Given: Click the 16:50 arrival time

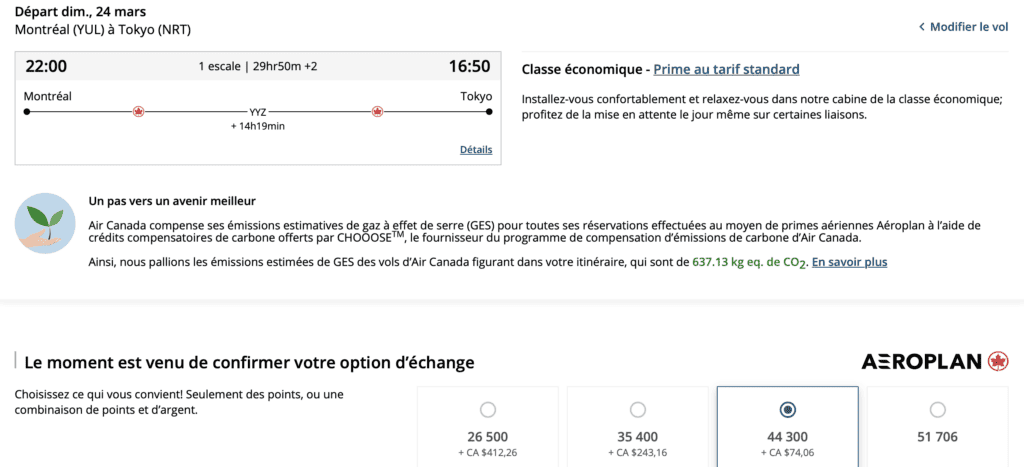Looking at the screenshot, I should click(469, 67).
